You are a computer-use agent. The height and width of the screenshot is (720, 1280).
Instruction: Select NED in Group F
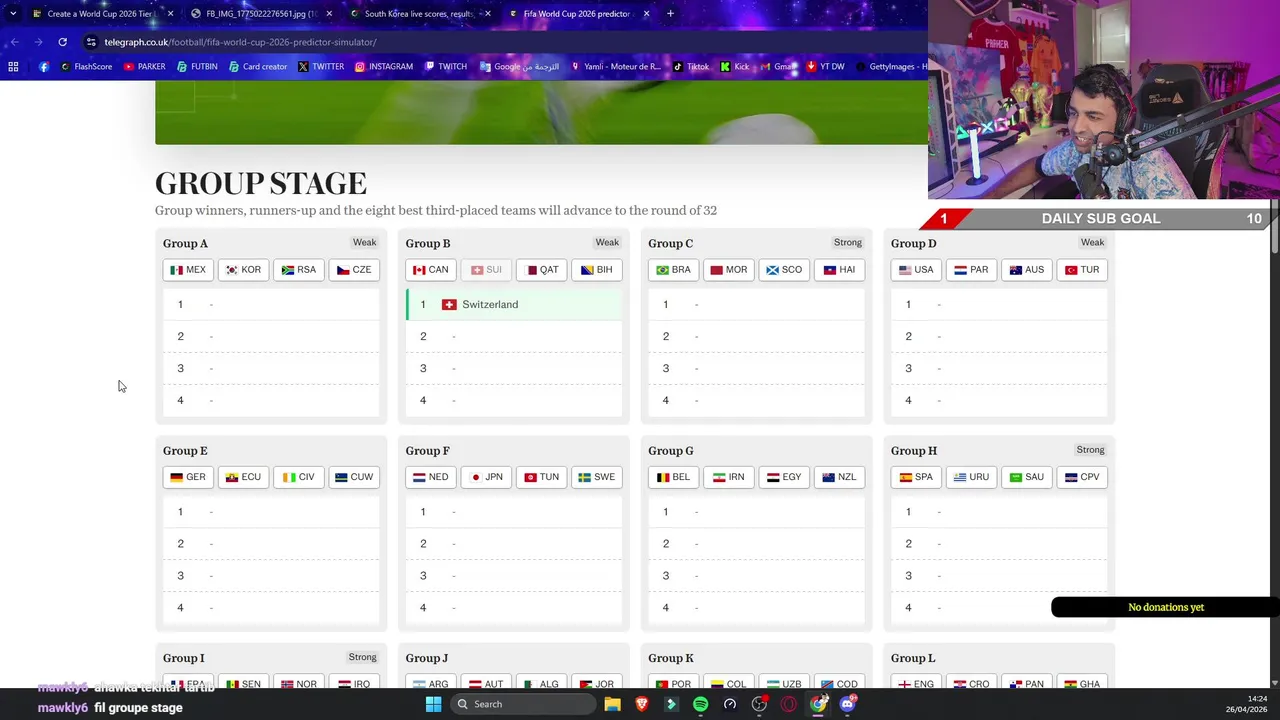(431, 477)
